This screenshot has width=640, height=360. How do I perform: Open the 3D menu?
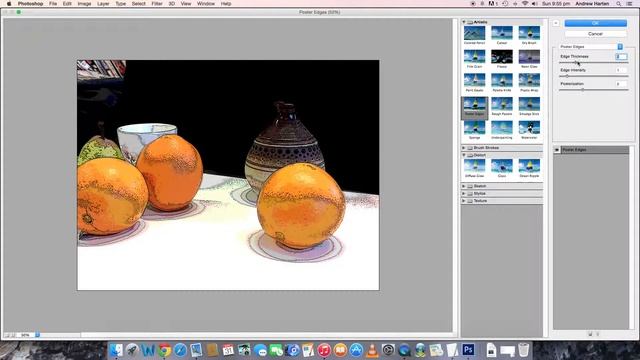[x=171, y=4]
